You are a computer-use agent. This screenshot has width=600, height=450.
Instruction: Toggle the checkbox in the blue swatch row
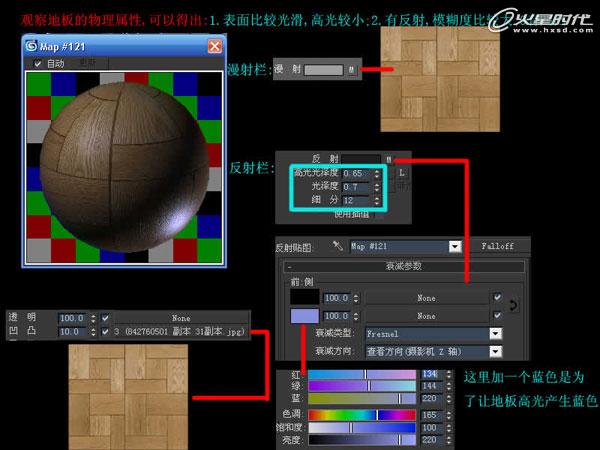(497, 315)
